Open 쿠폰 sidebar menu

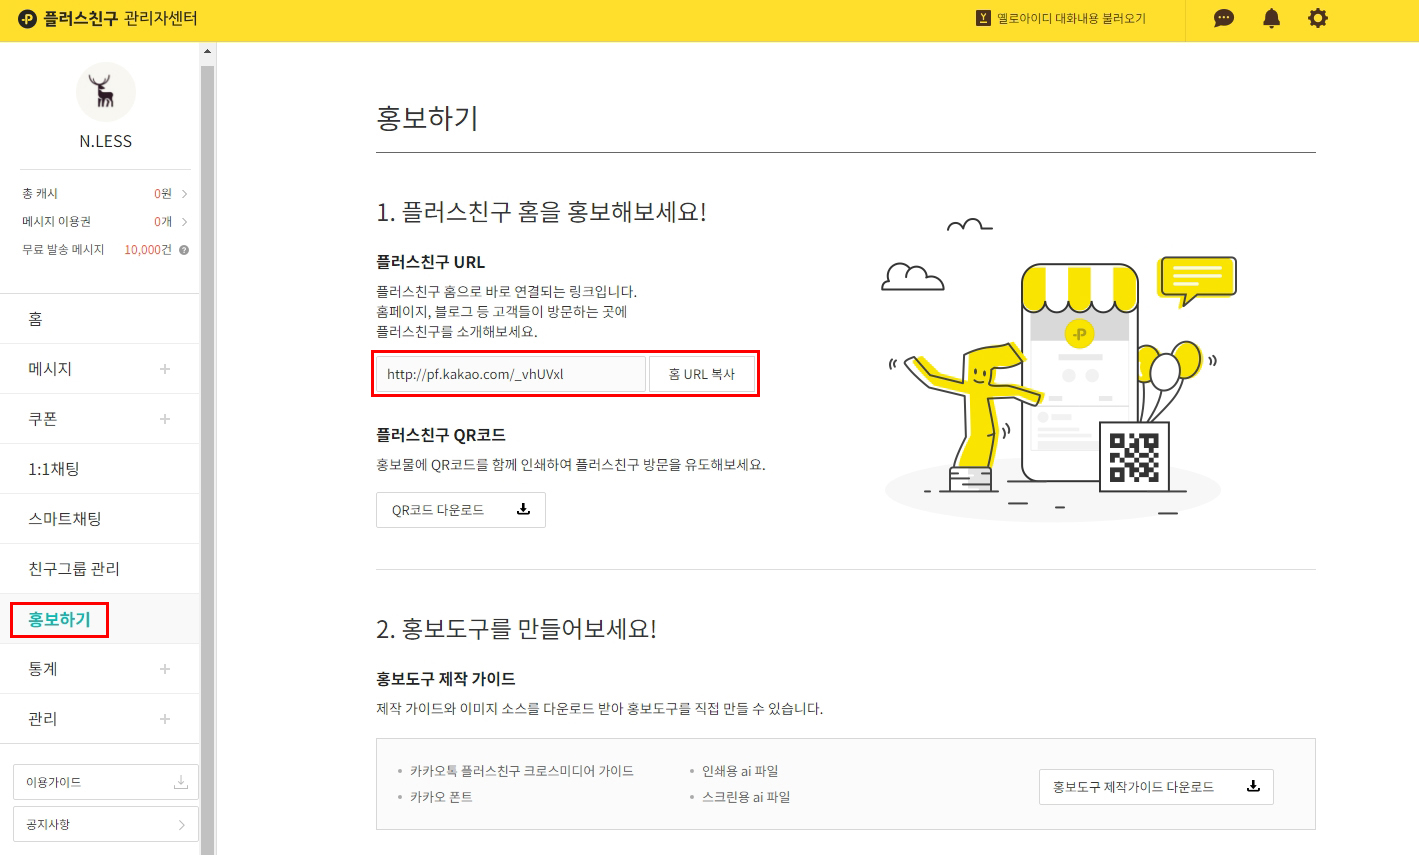(x=100, y=419)
